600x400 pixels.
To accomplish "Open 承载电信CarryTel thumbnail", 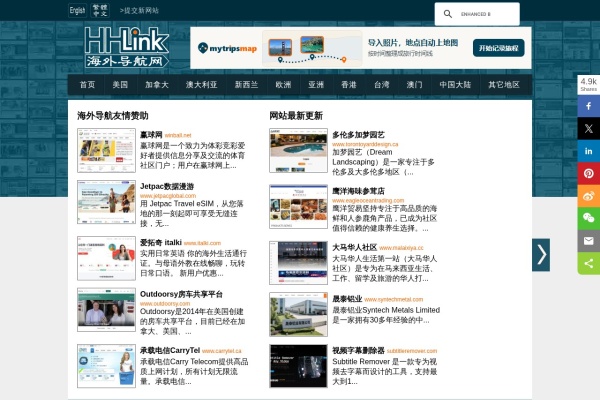I will [106, 366].
